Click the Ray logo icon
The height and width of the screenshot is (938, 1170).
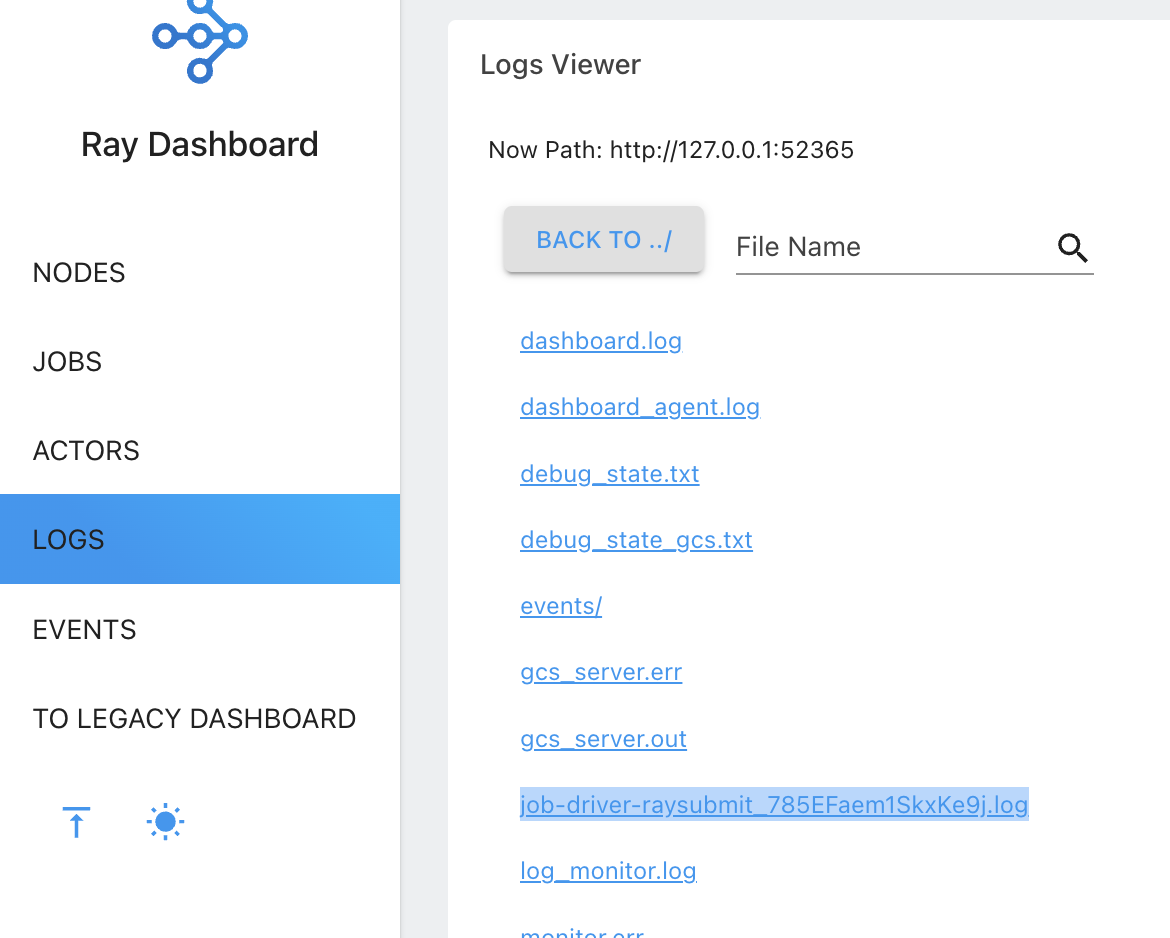pyautogui.click(x=199, y=42)
